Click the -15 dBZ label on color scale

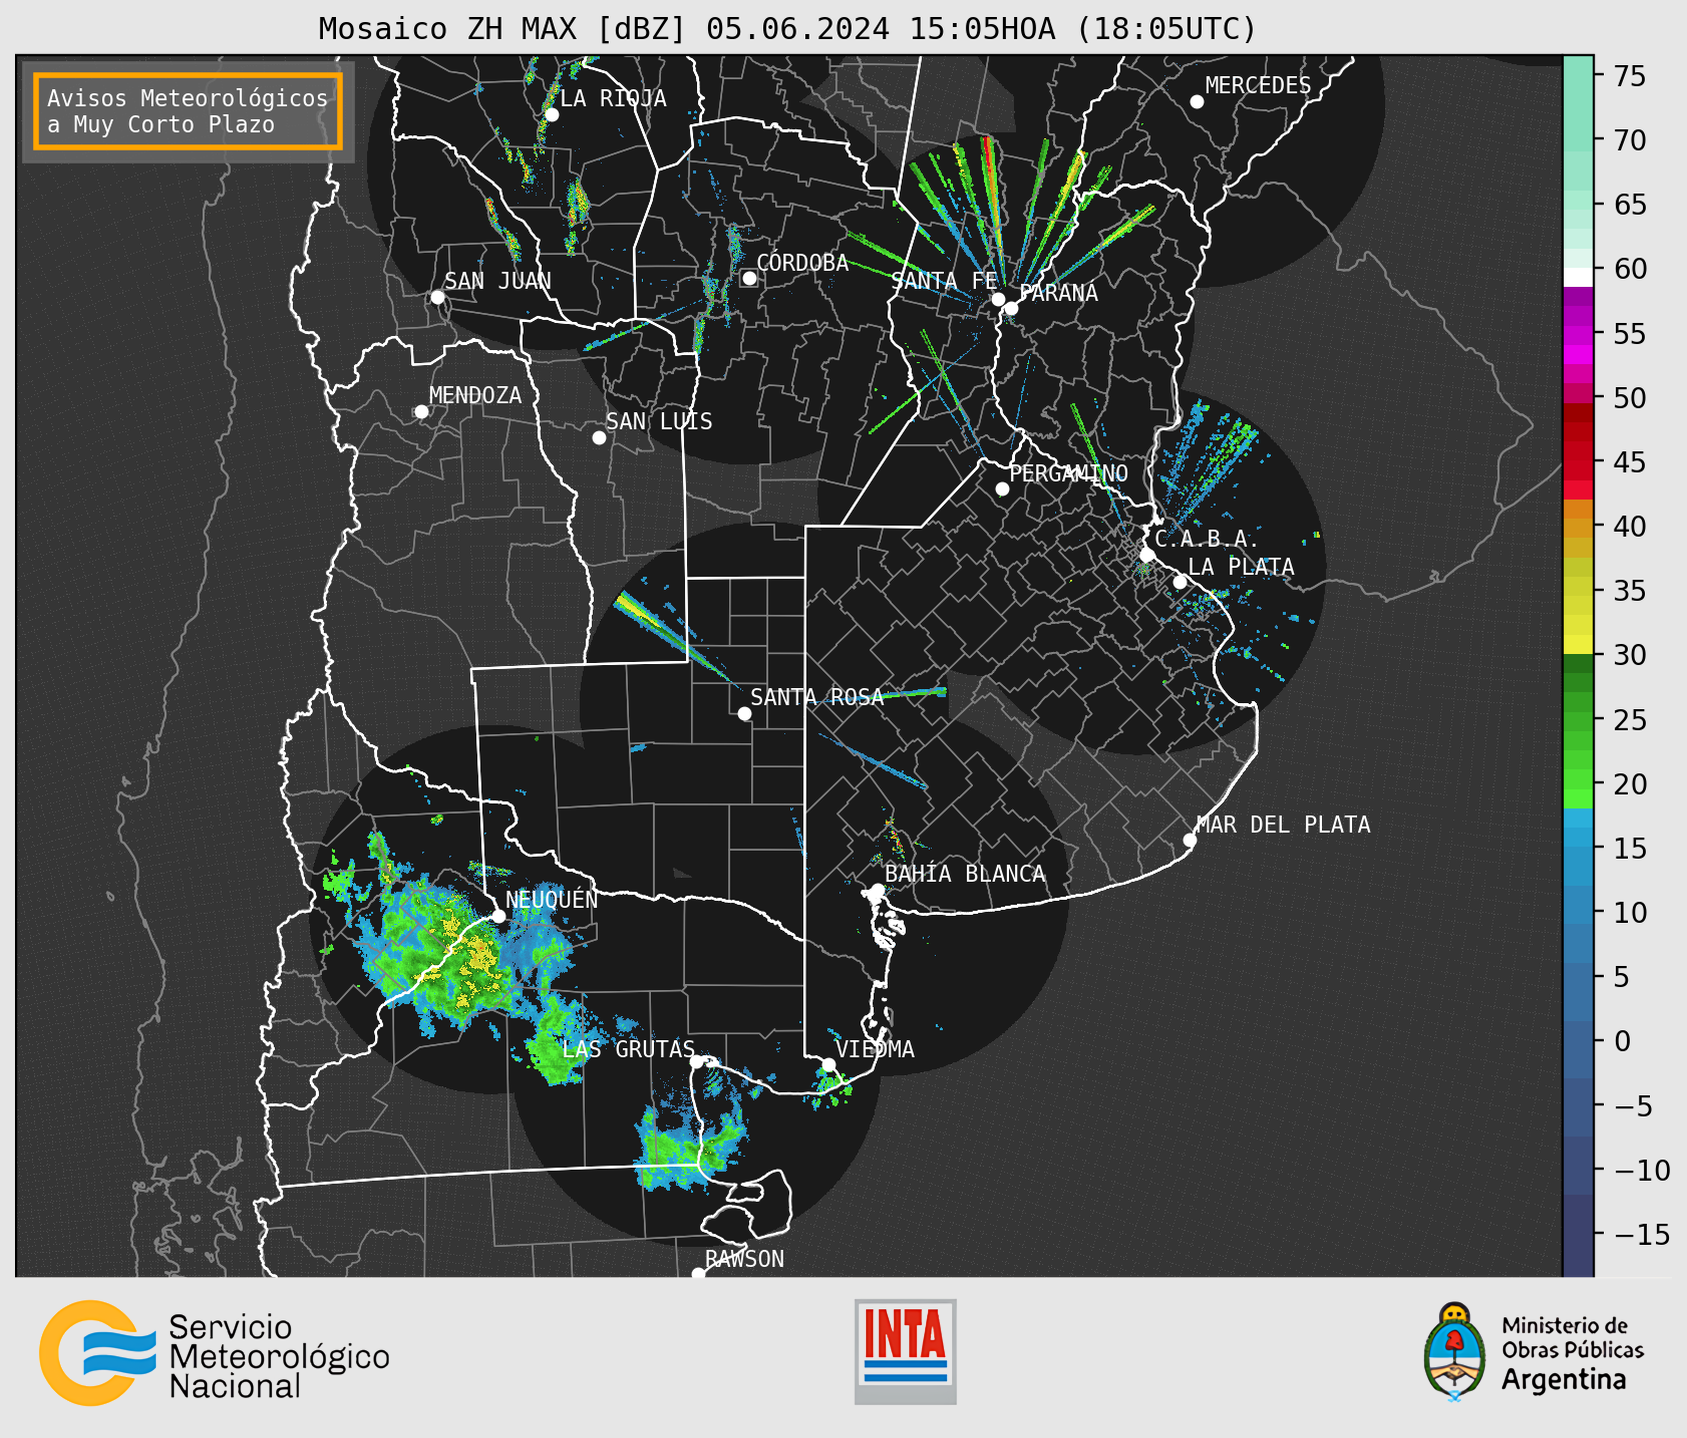pos(1641,1234)
